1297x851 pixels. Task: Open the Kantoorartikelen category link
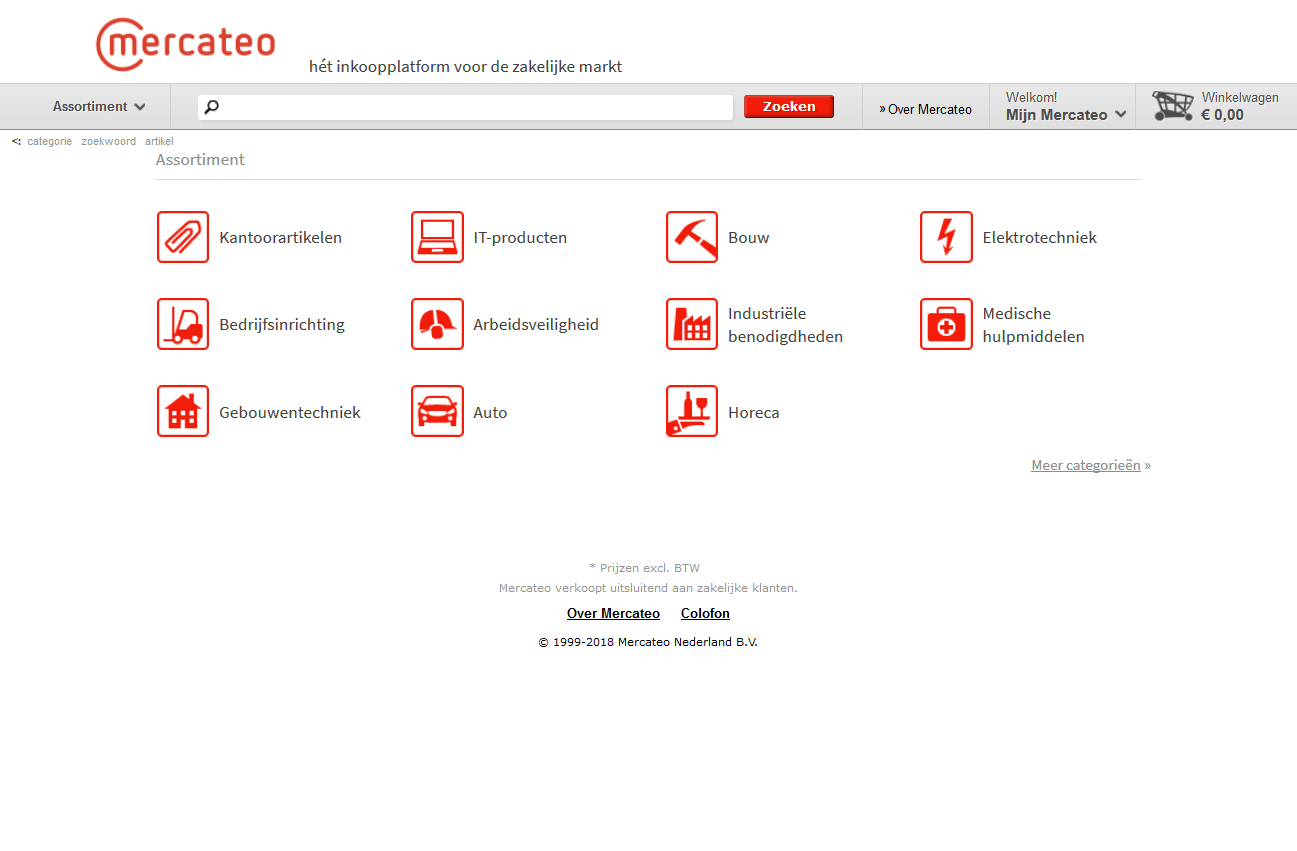pyautogui.click(x=281, y=238)
